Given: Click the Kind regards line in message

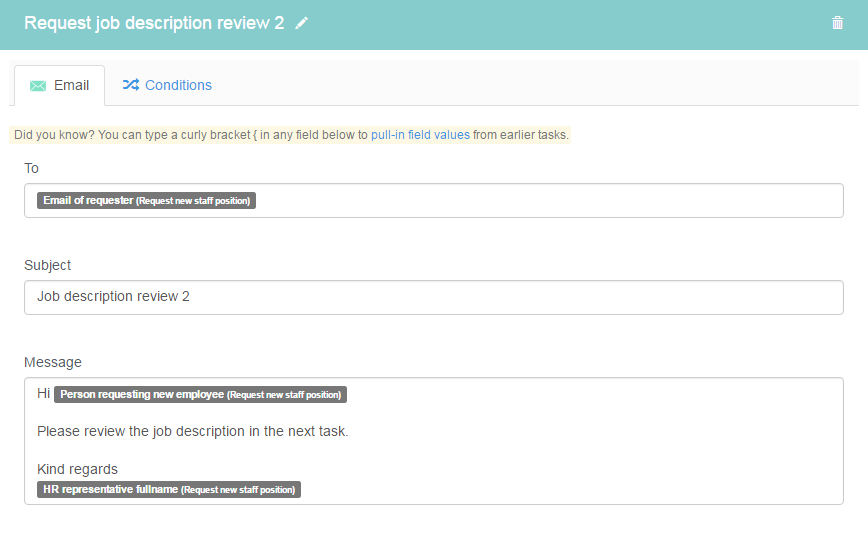Looking at the screenshot, I should (x=78, y=469).
